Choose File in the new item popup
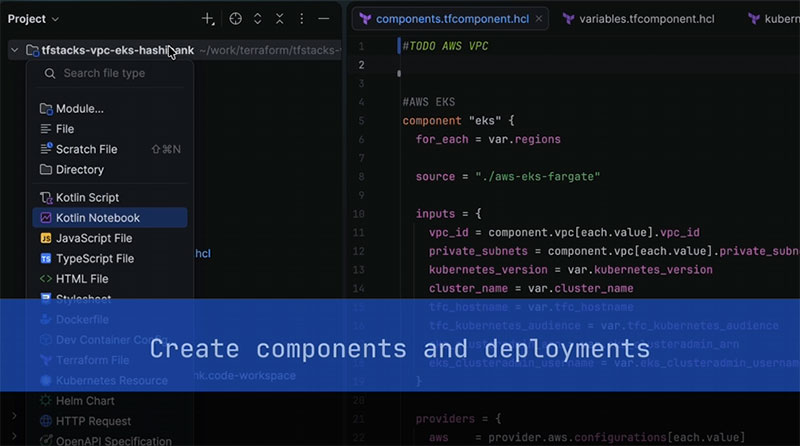 (65, 129)
